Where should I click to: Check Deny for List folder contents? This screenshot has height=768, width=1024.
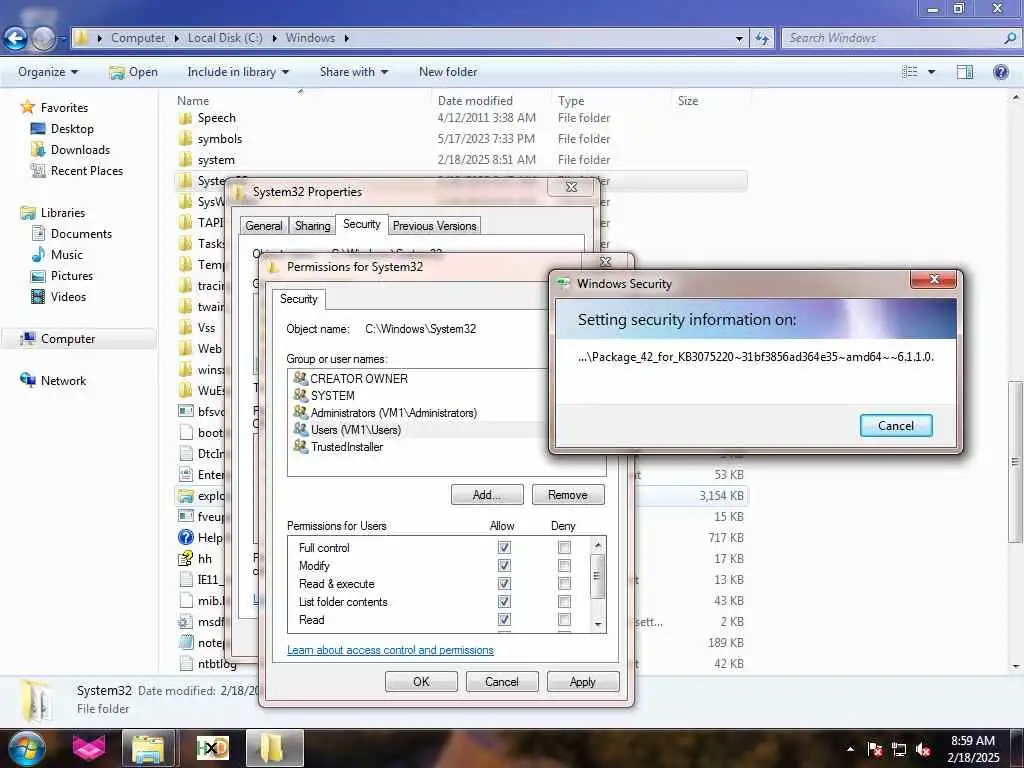pos(564,601)
